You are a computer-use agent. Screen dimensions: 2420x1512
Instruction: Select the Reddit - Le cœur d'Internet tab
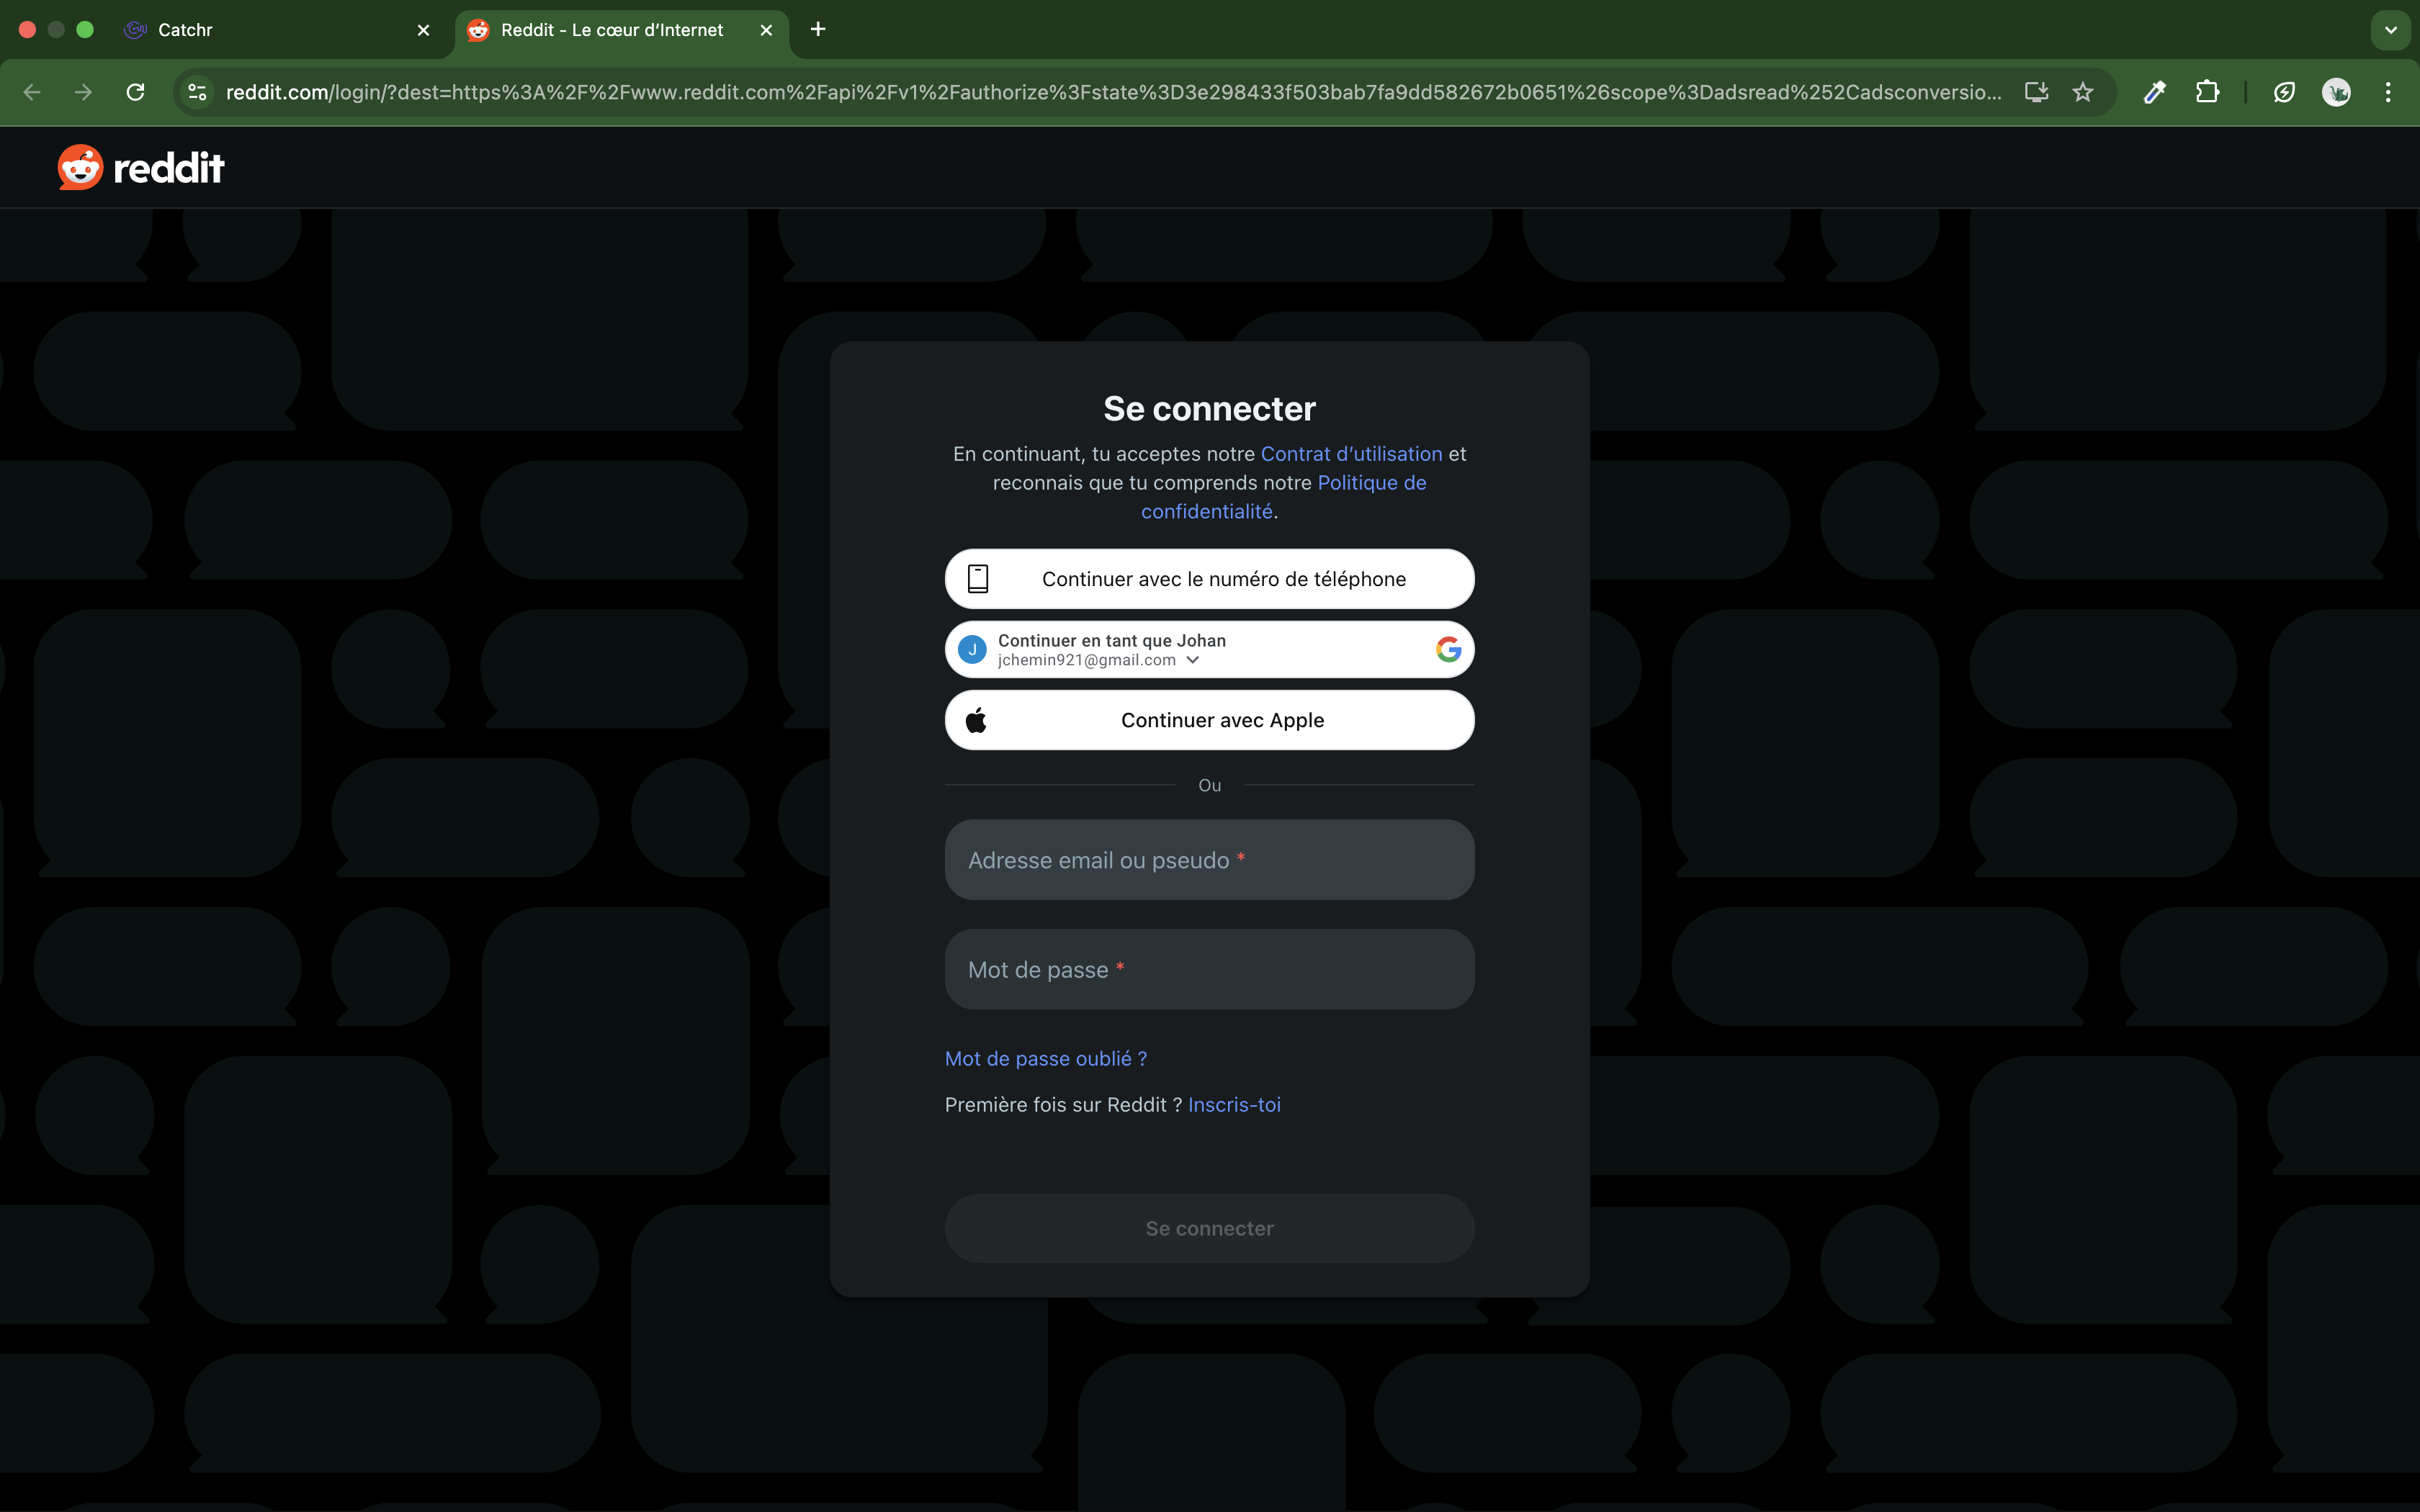(x=622, y=30)
